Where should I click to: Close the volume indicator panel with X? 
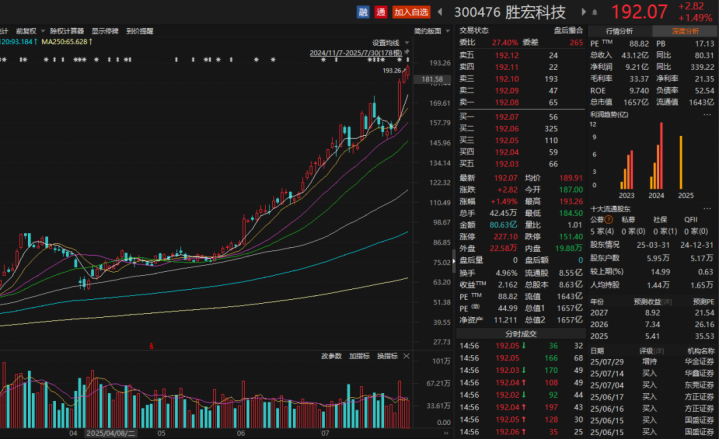coord(407,356)
